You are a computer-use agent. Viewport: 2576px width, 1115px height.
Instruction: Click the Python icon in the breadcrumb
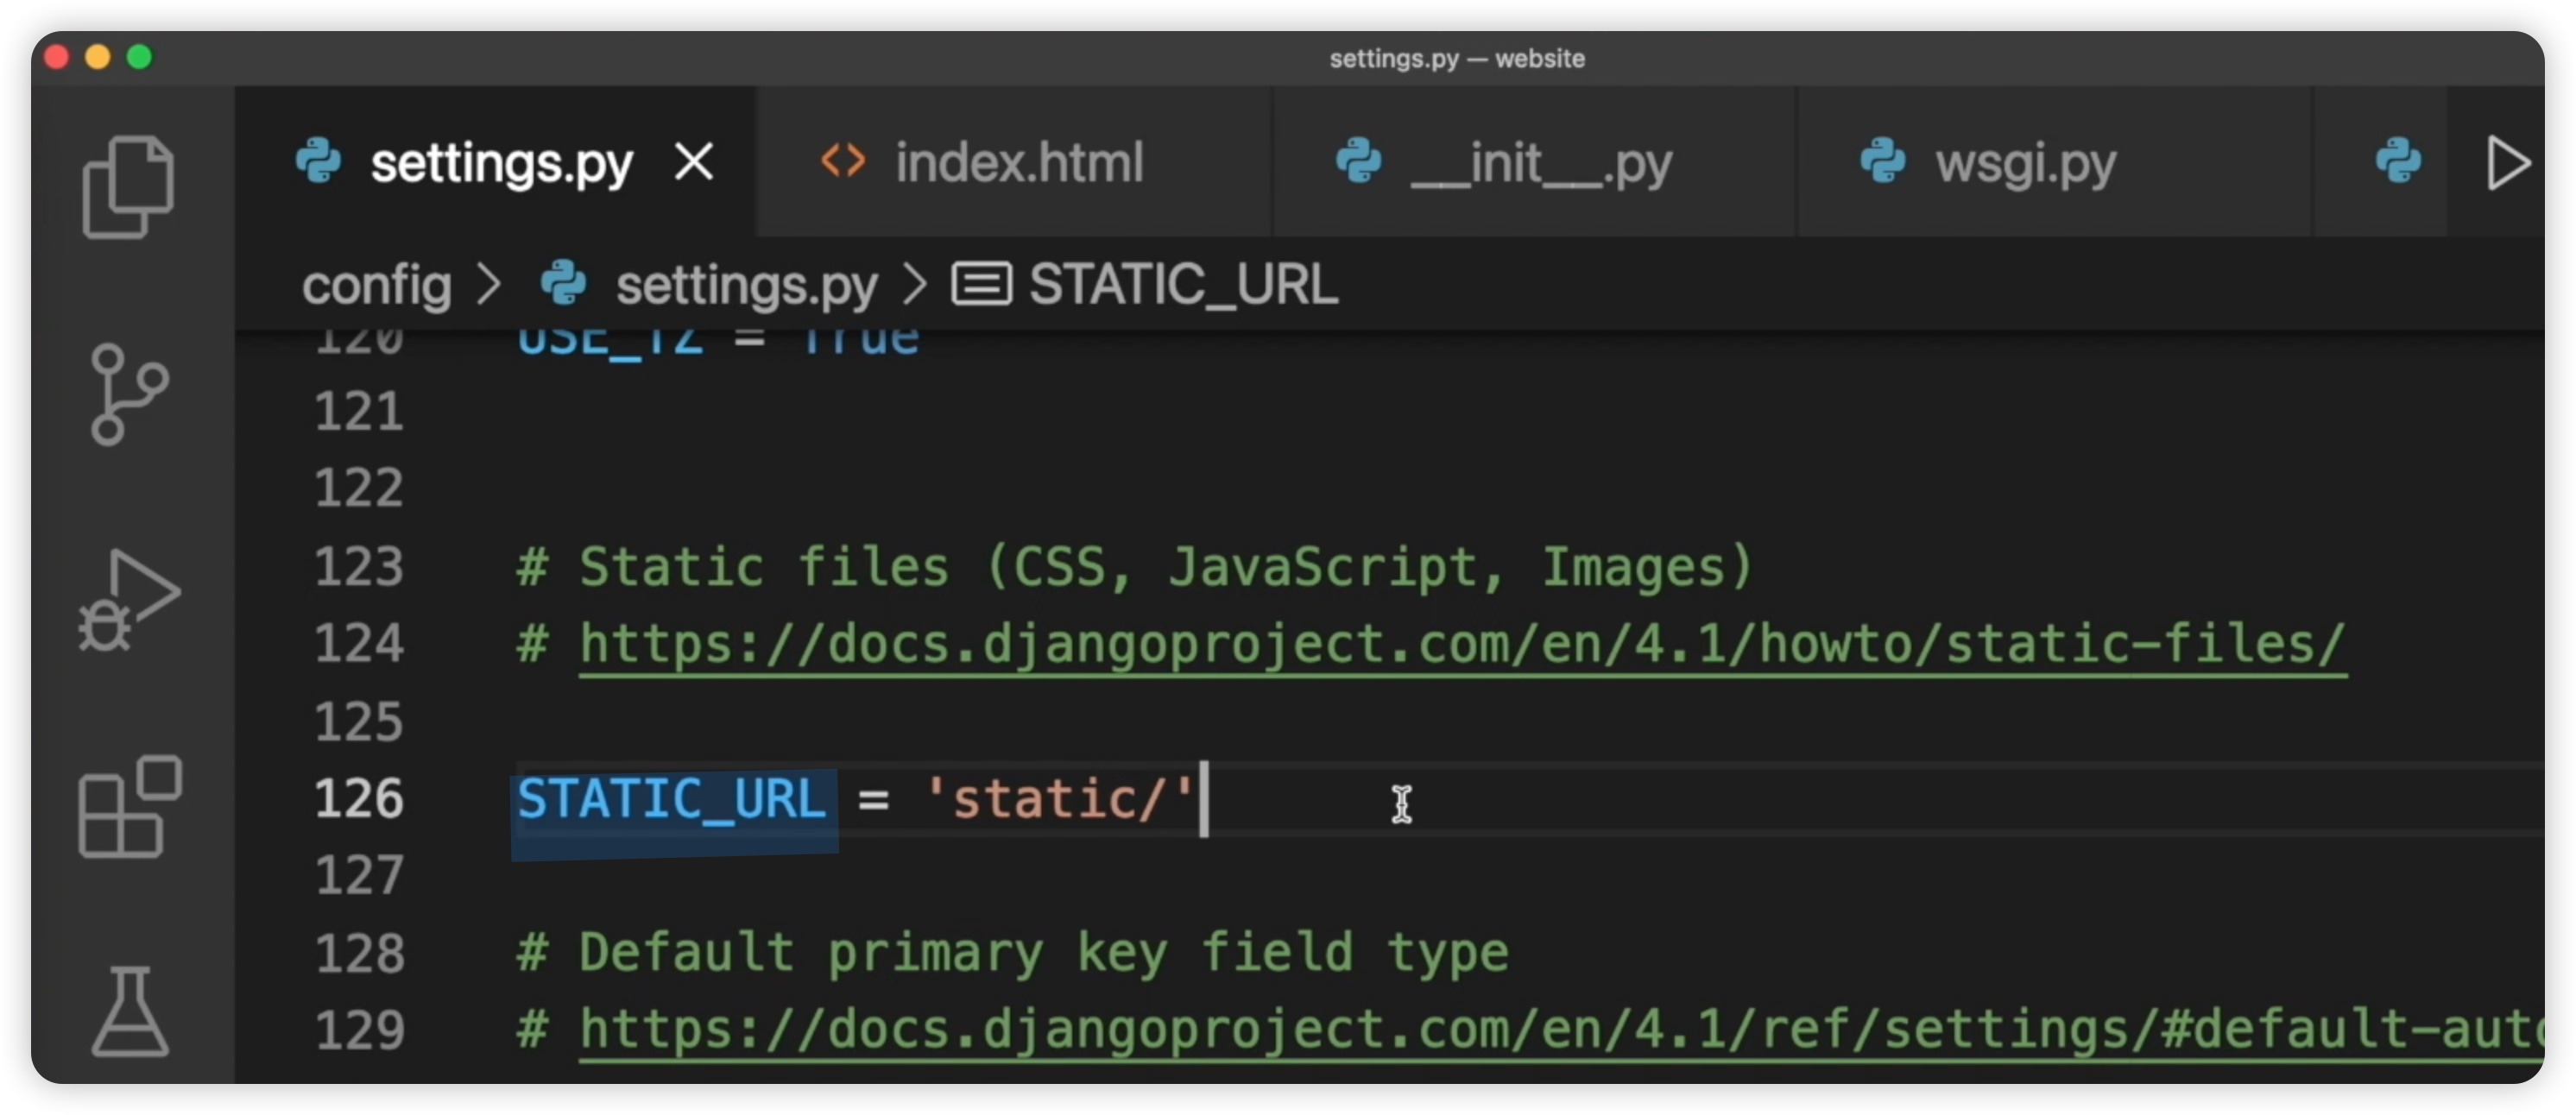(x=564, y=284)
